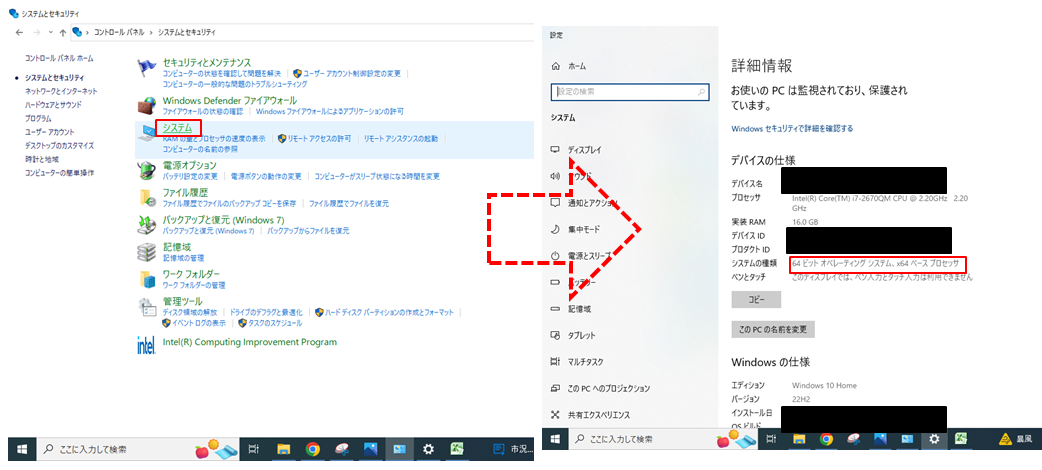The width and height of the screenshot is (1042, 470).
Task: Click the Start button on left taskbar
Action: 21,450
